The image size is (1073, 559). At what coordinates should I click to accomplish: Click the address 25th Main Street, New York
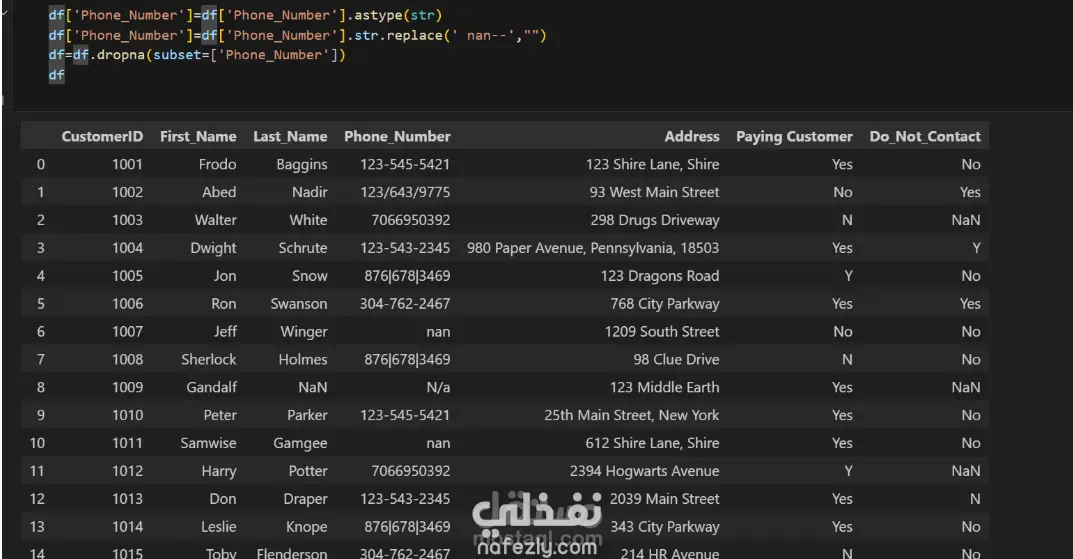coord(632,415)
